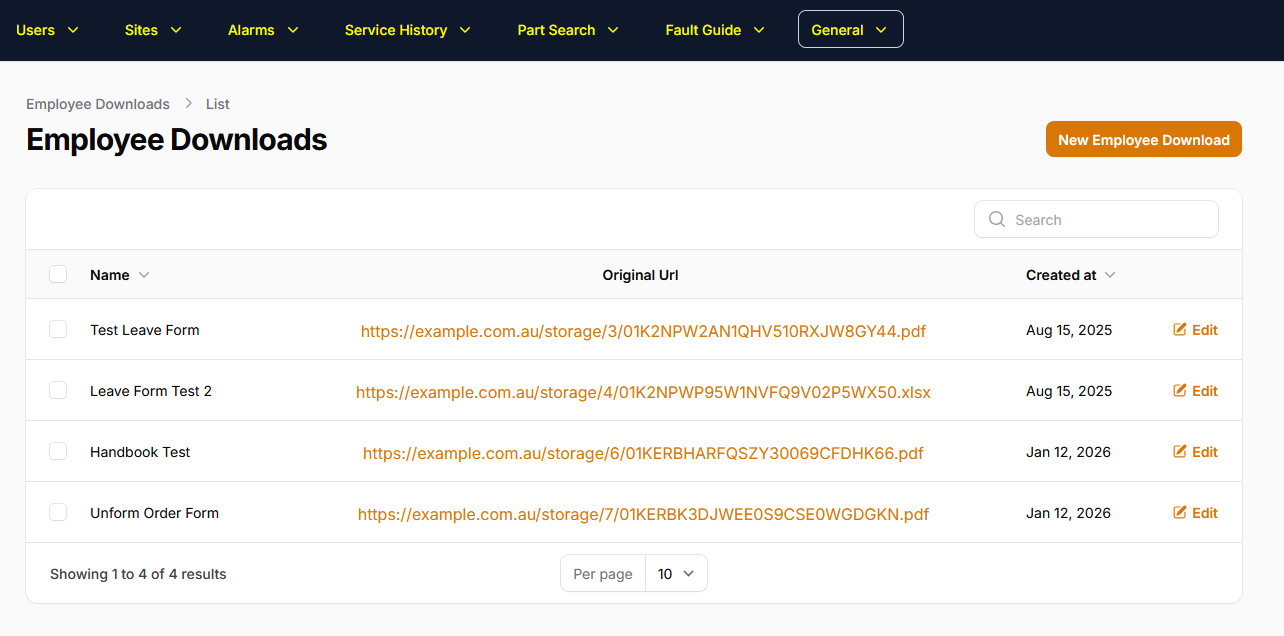Click the edit pencil icon for Unform Order Form
The height and width of the screenshot is (636, 1284).
(x=1180, y=512)
